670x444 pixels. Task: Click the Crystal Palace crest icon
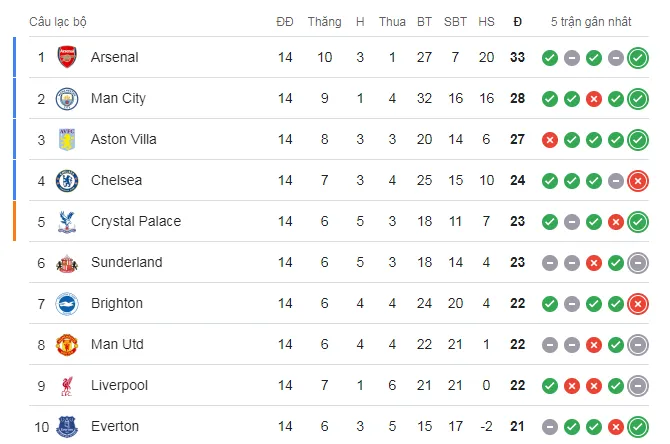68,221
